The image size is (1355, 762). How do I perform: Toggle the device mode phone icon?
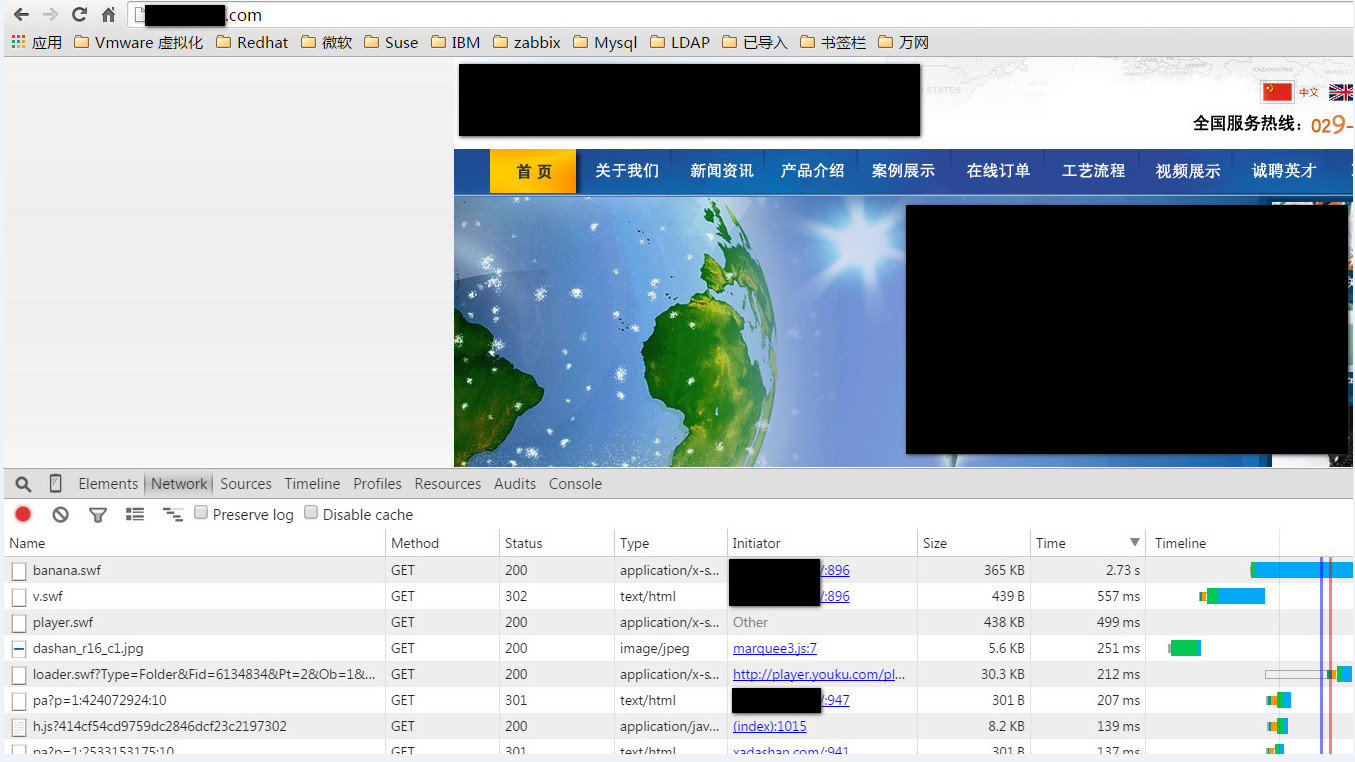55,484
